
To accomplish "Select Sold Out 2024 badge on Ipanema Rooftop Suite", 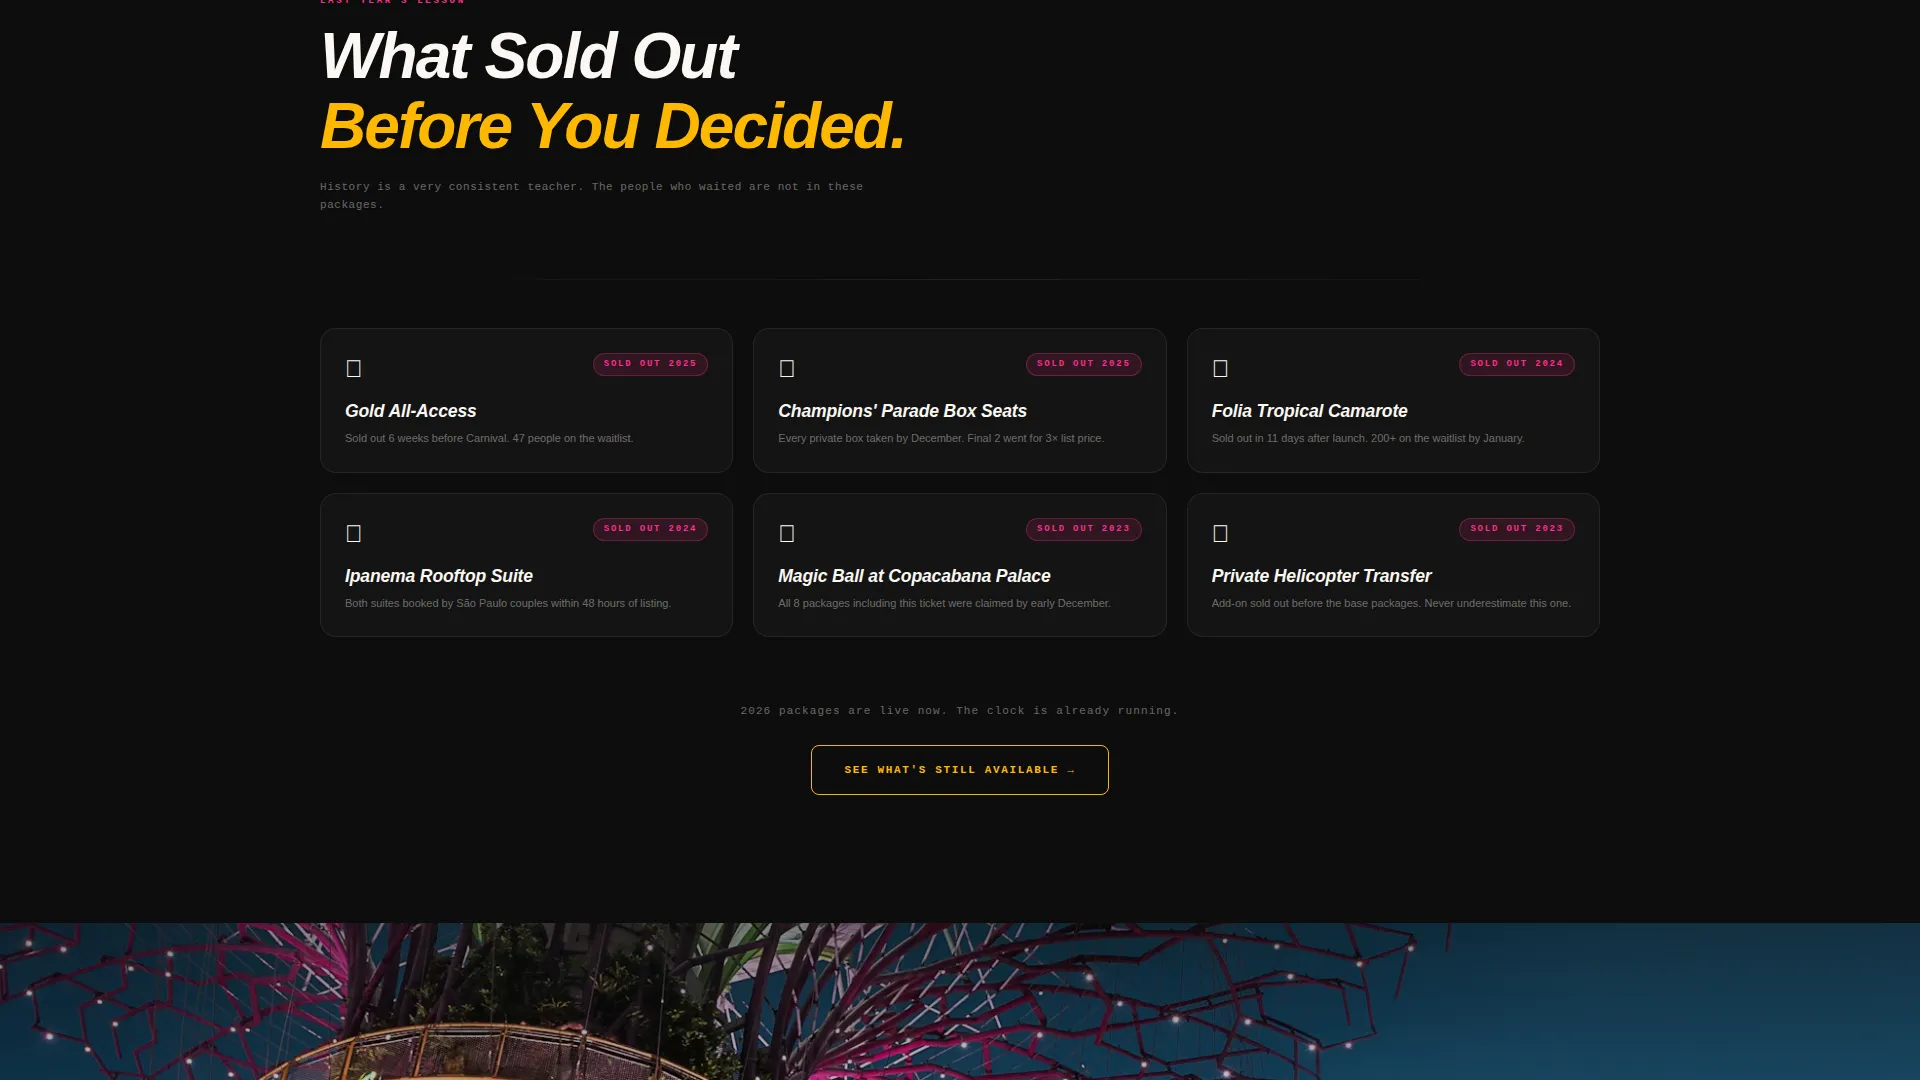I will pos(650,529).
